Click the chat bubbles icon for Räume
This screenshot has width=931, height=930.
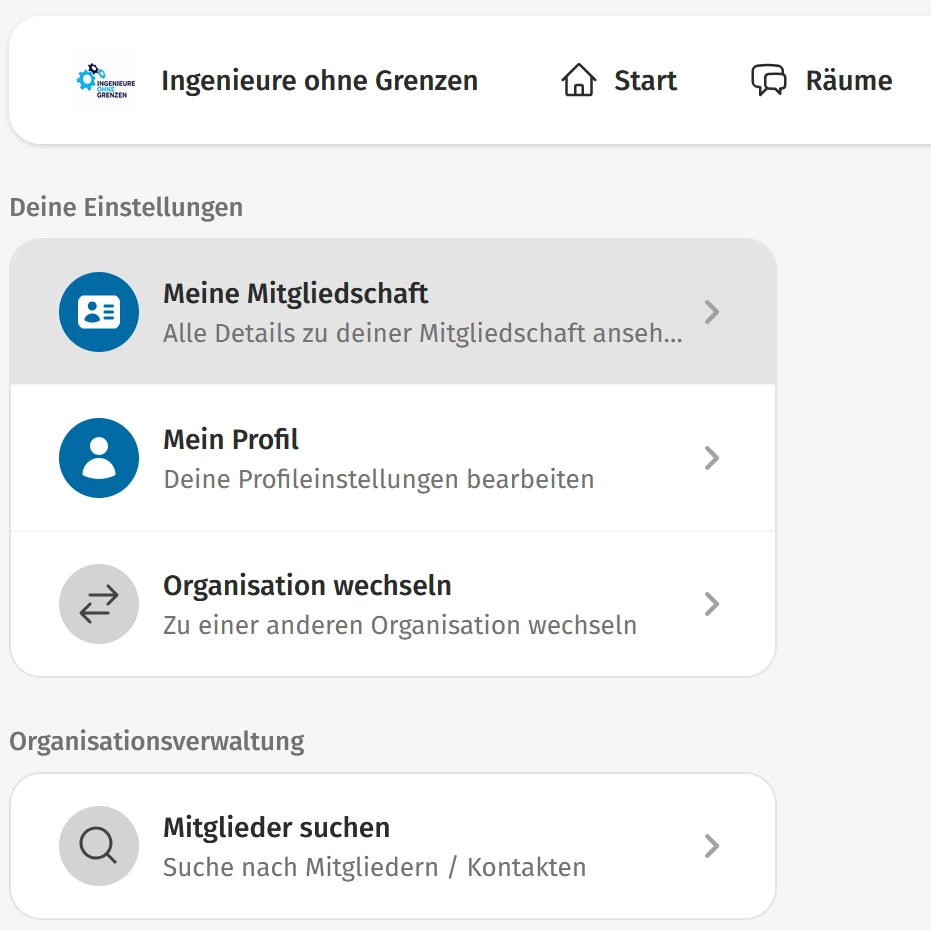click(x=769, y=80)
